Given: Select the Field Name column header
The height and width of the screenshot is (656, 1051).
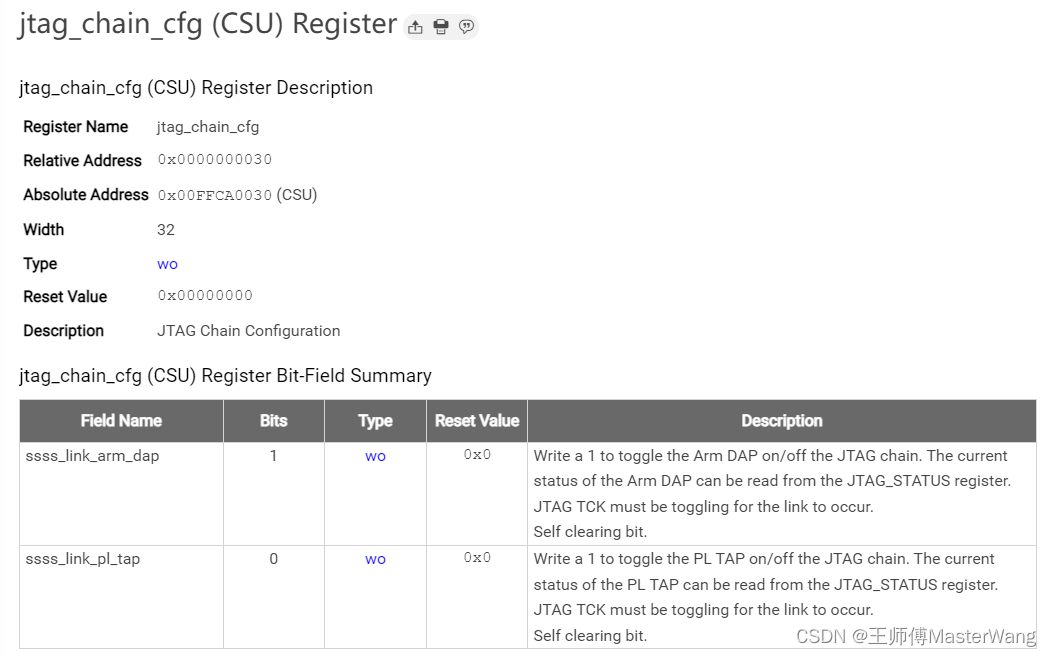Looking at the screenshot, I should [120, 420].
